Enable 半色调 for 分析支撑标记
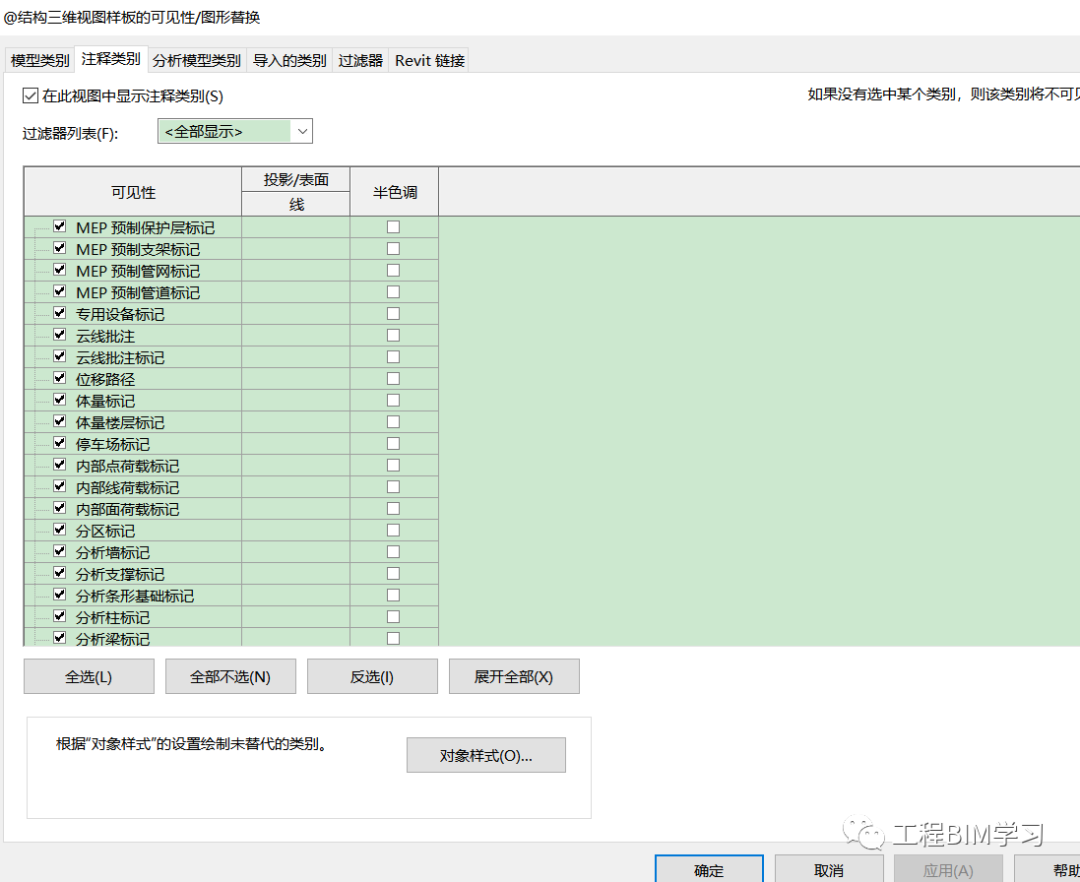1080x882 pixels. pyautogui.click(x=393, y=574)
